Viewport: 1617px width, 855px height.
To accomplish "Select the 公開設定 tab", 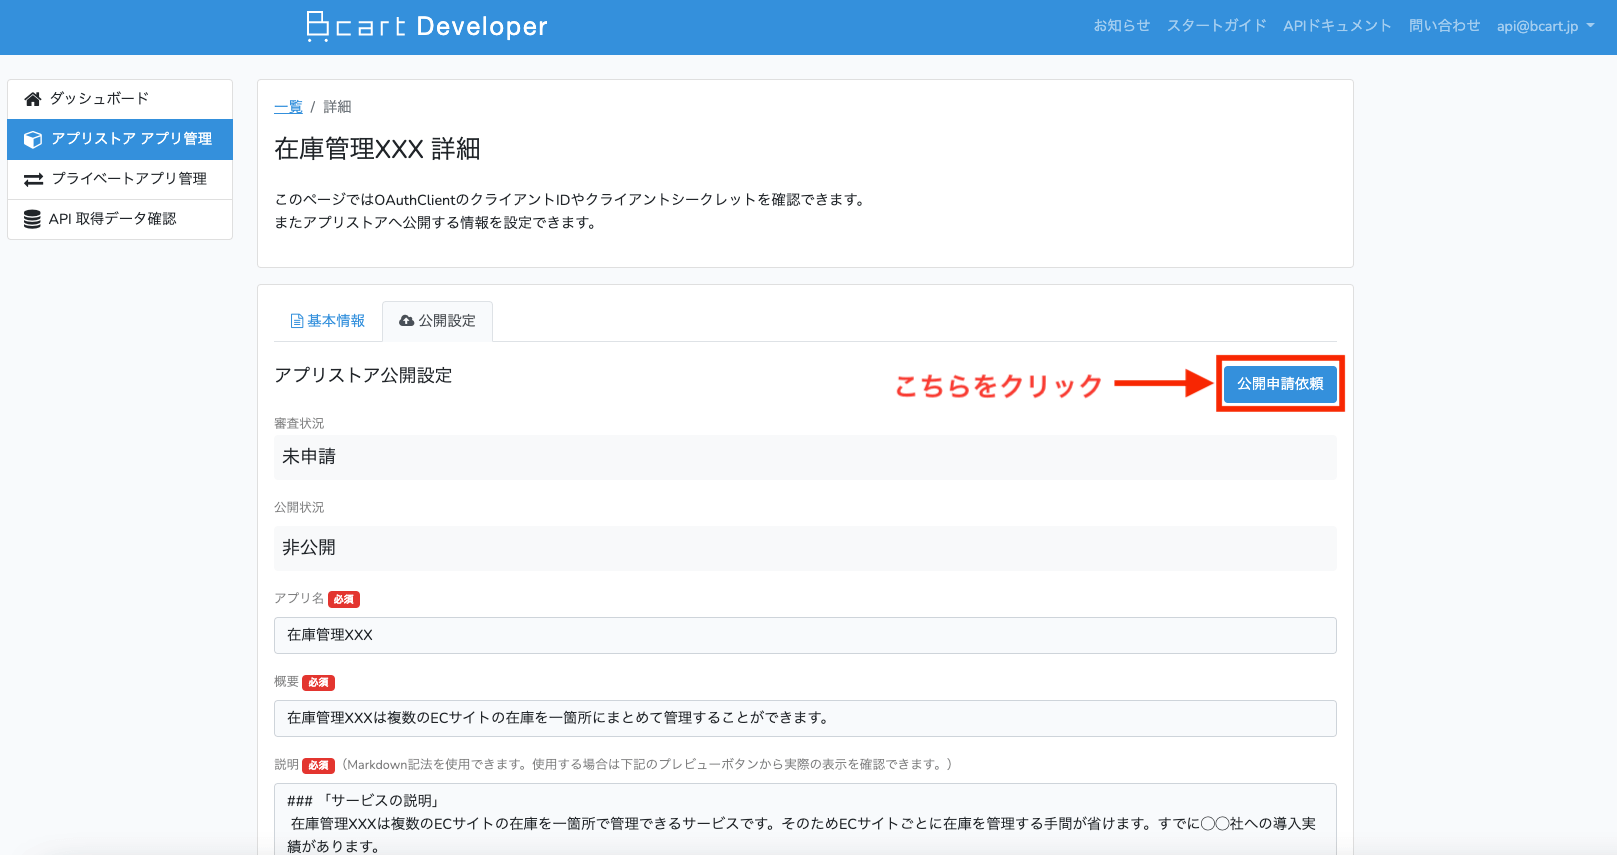I will pos(437,321).
